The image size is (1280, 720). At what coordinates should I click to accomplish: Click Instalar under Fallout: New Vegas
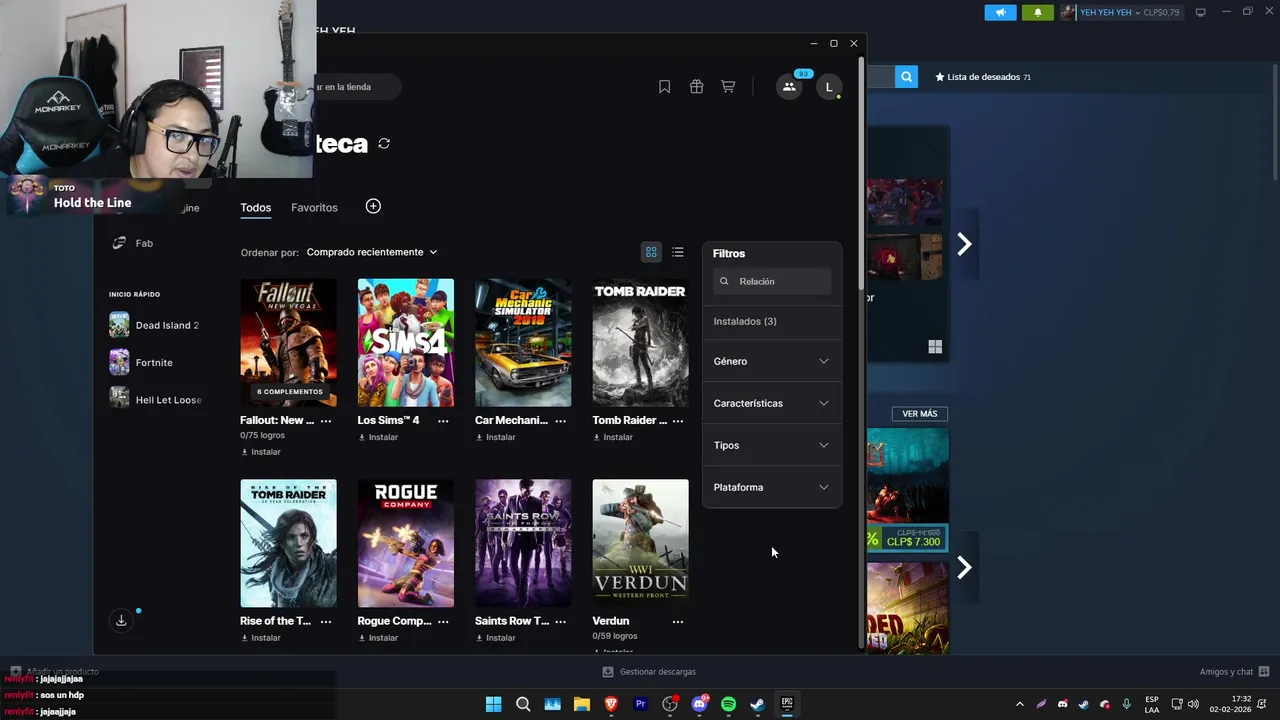pos(261,452)
